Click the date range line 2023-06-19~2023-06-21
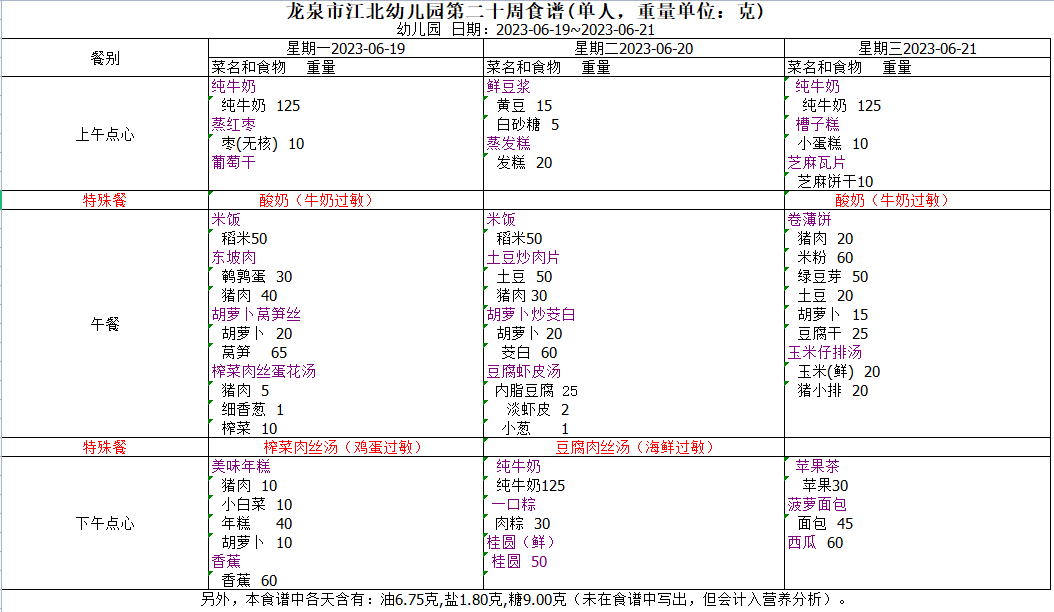Screen dimensions: 1054x612 [575, 30]
